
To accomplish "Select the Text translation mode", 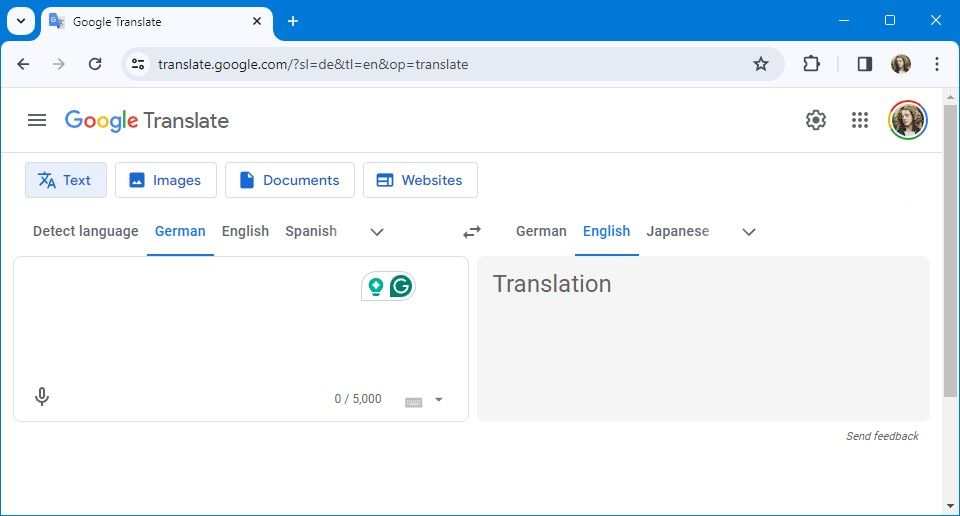I will (x=66, y=180).
